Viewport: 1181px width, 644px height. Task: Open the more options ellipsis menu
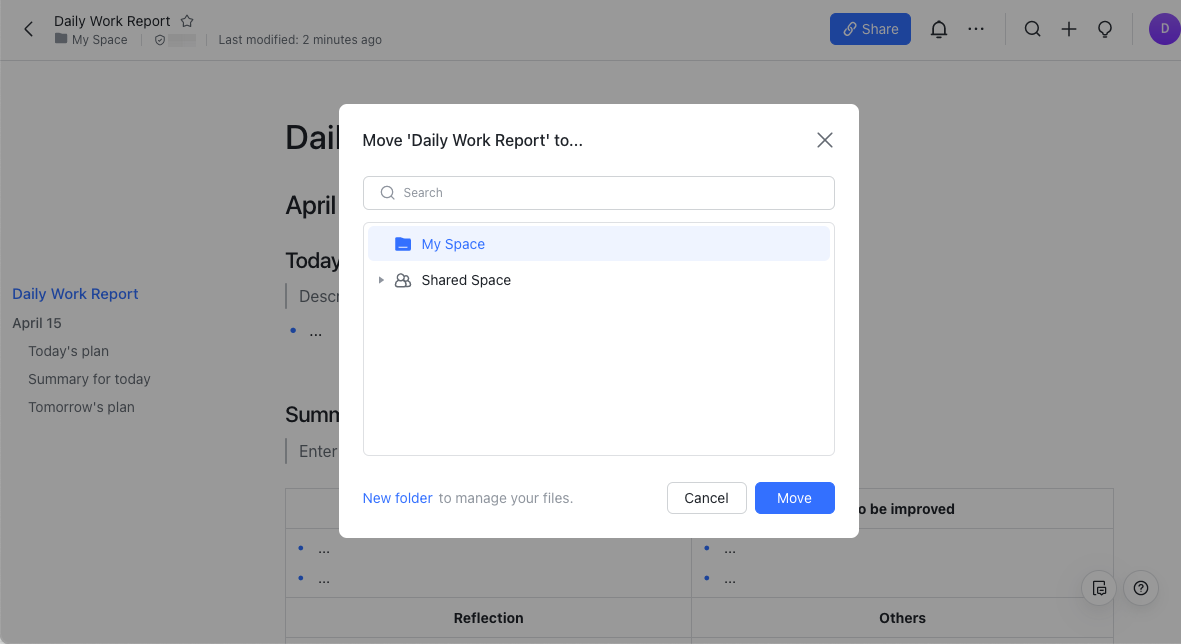click(976, 29)
